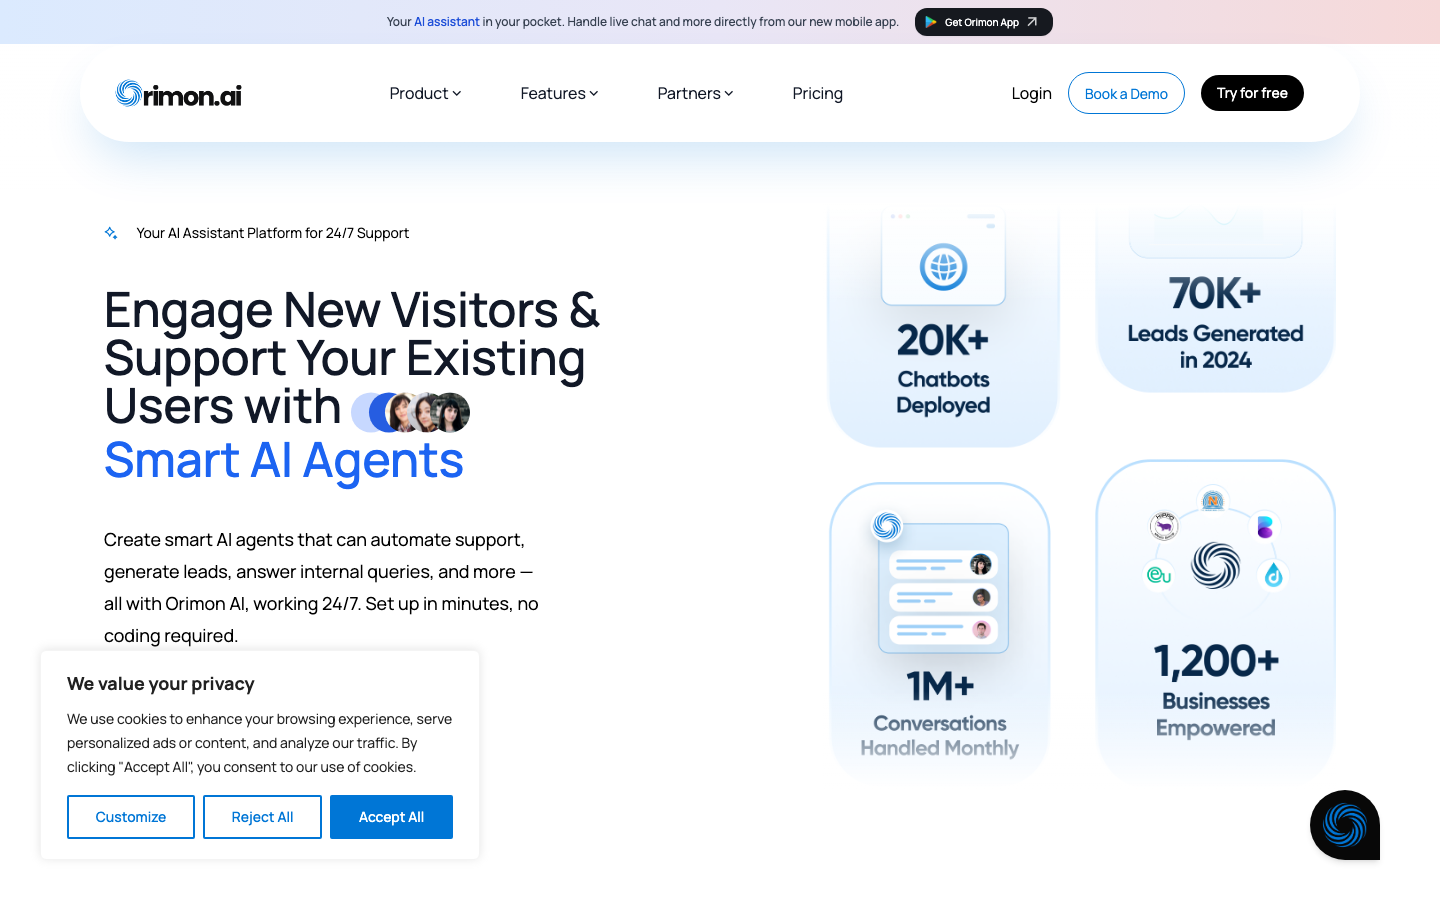This screenshot has width=1440, height=900.
Task: Click the arrow icon on Get Orimon App
Action: (x=1032, y=22)
